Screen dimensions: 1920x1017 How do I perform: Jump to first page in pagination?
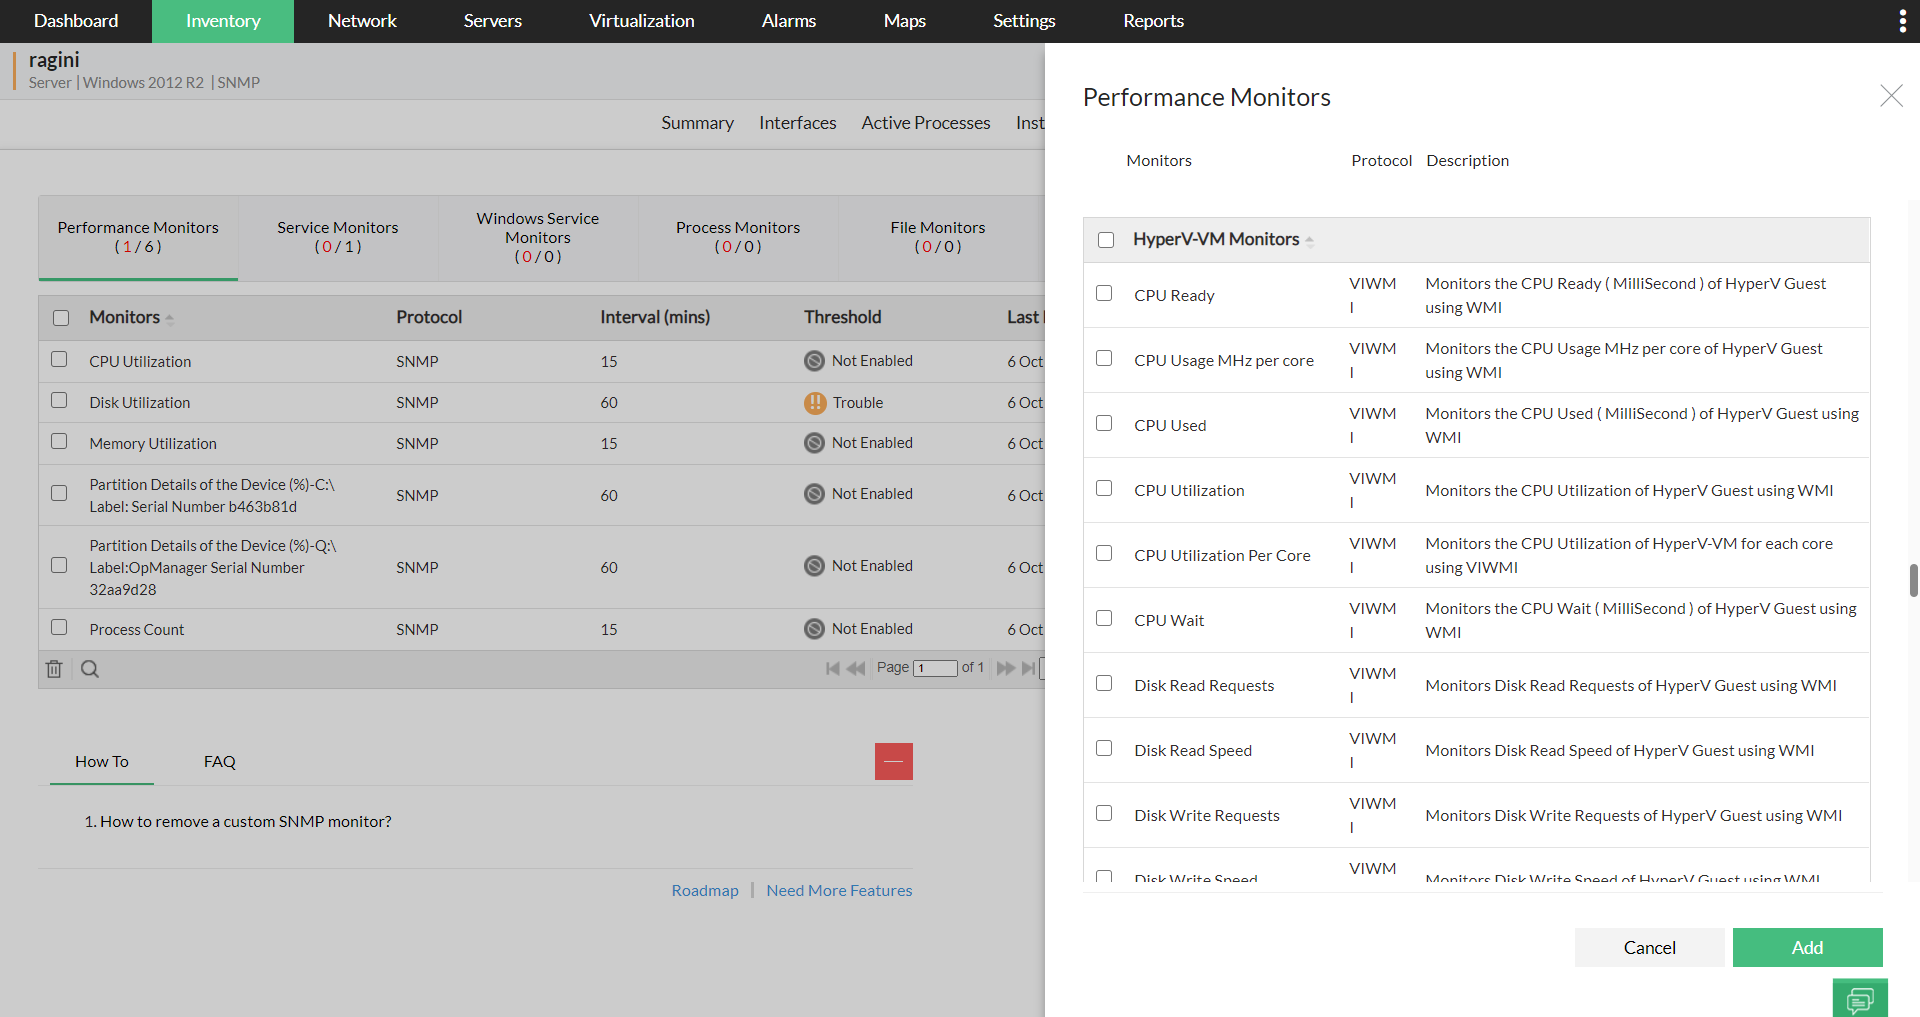tap(832, 668)
